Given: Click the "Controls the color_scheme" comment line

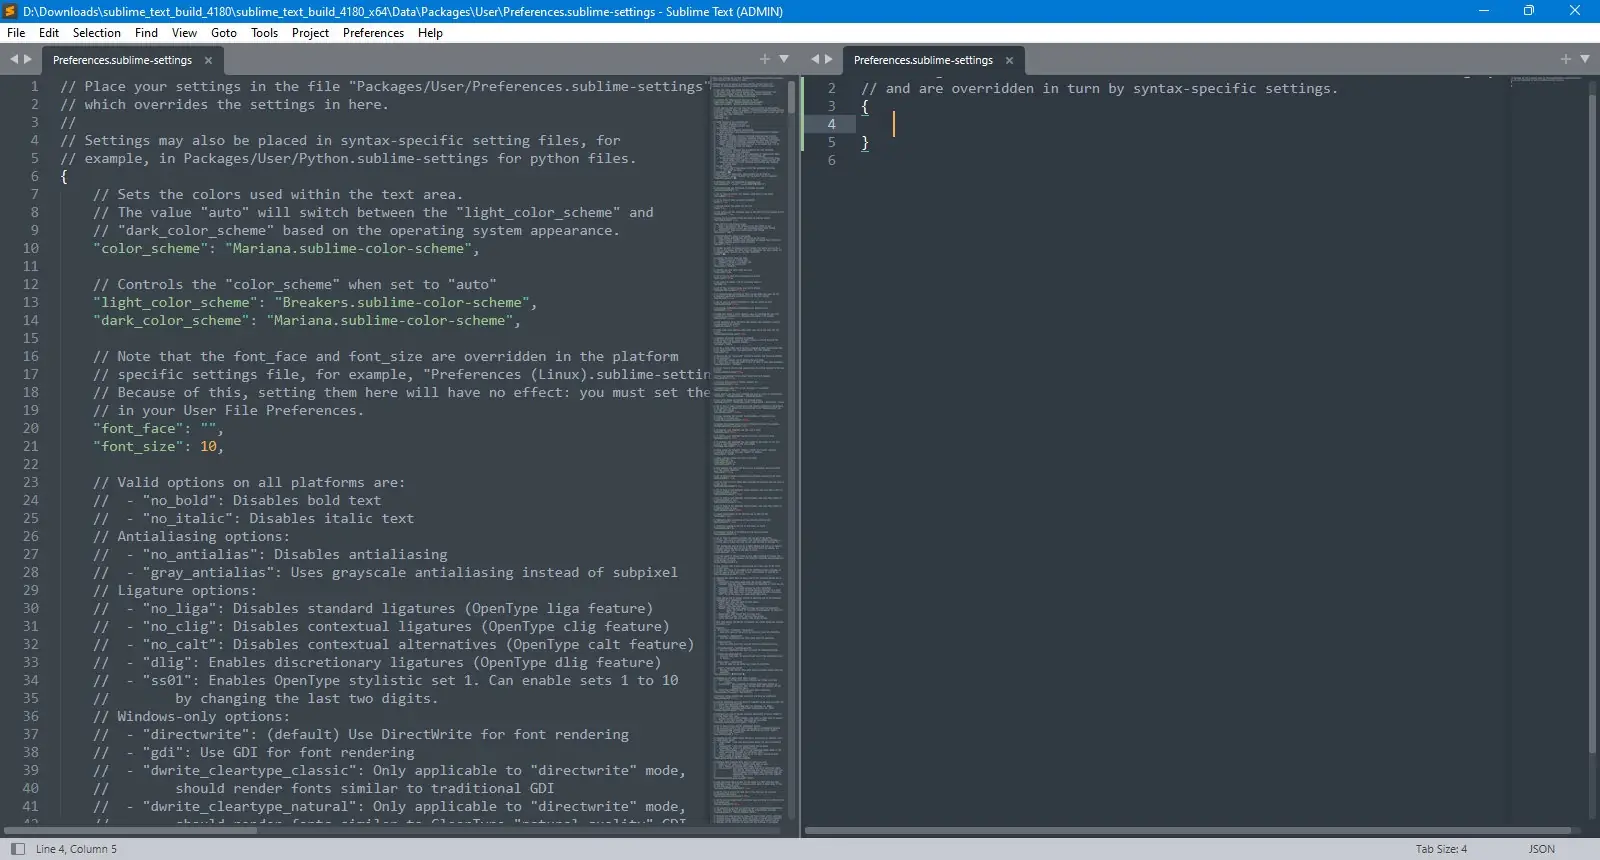Looking at the screenshot, I should coord(295,285).
